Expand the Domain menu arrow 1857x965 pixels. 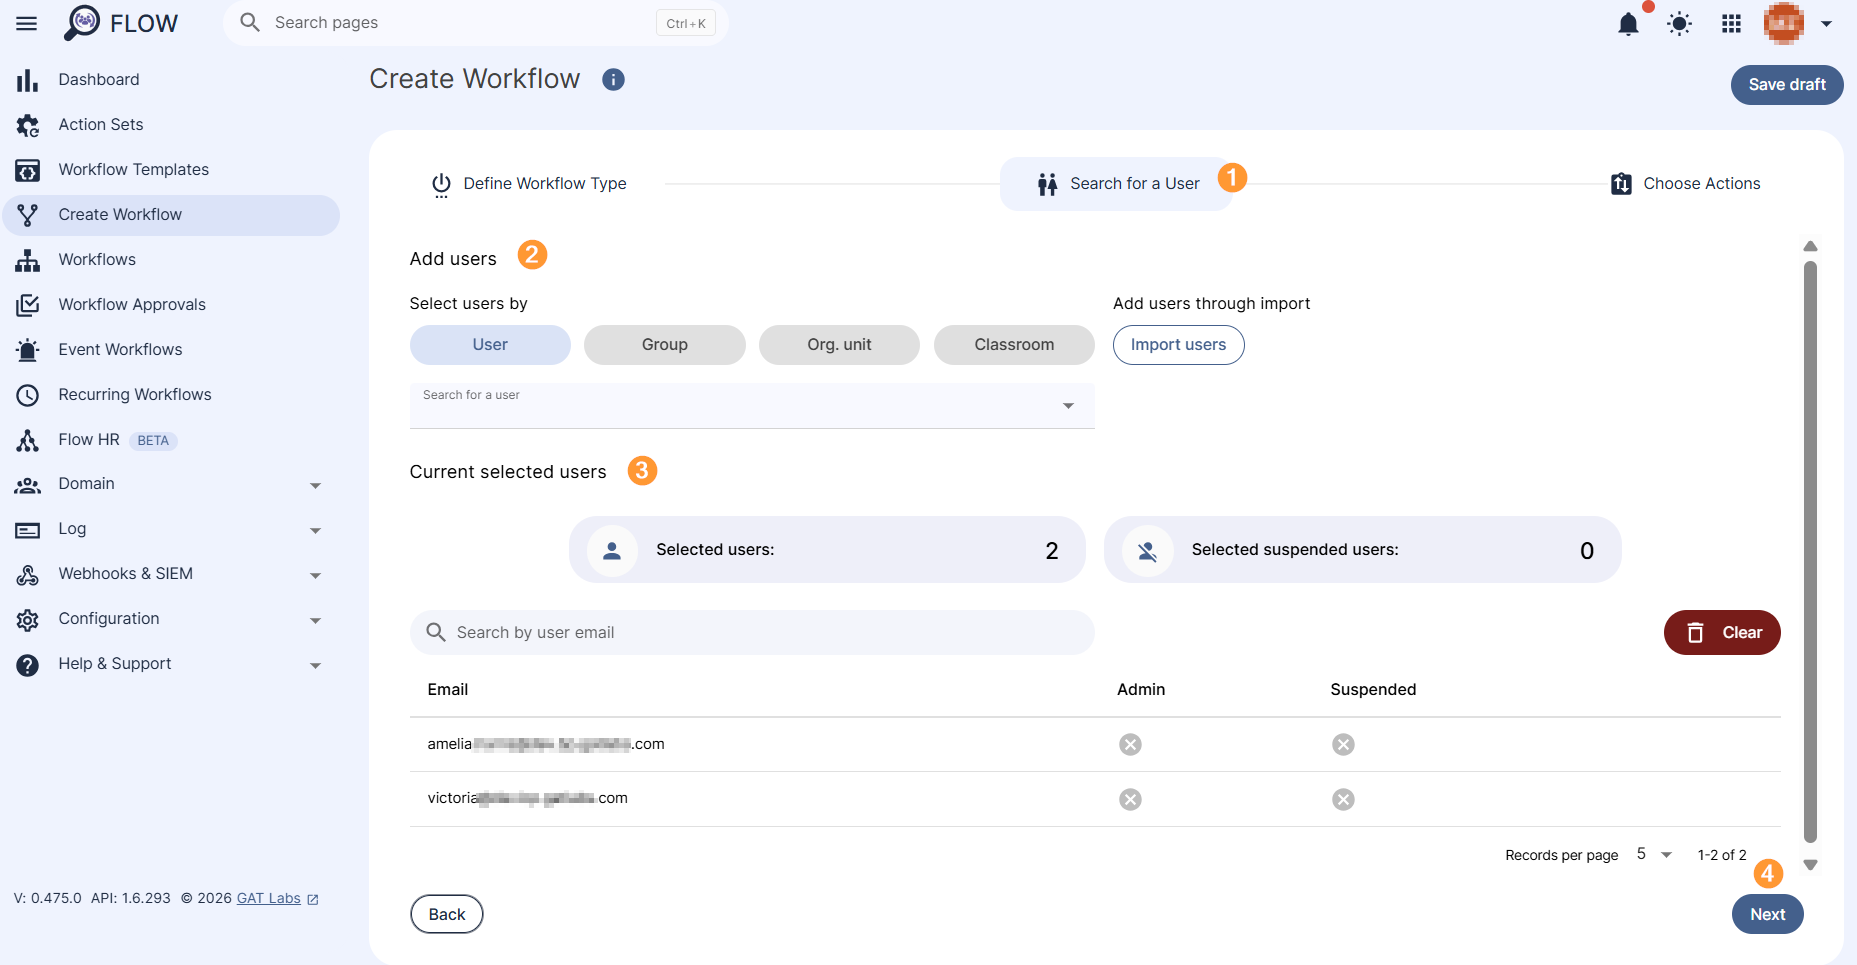315,486
